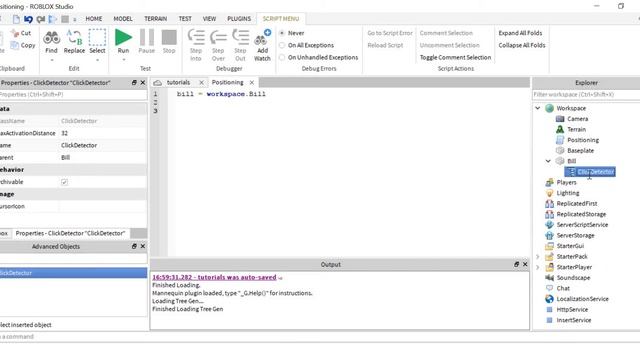Image resolution: width=640 pixels, height=360 pixels.
Task: Close the Positioning script tab
Action: click(x=252, y=82)
